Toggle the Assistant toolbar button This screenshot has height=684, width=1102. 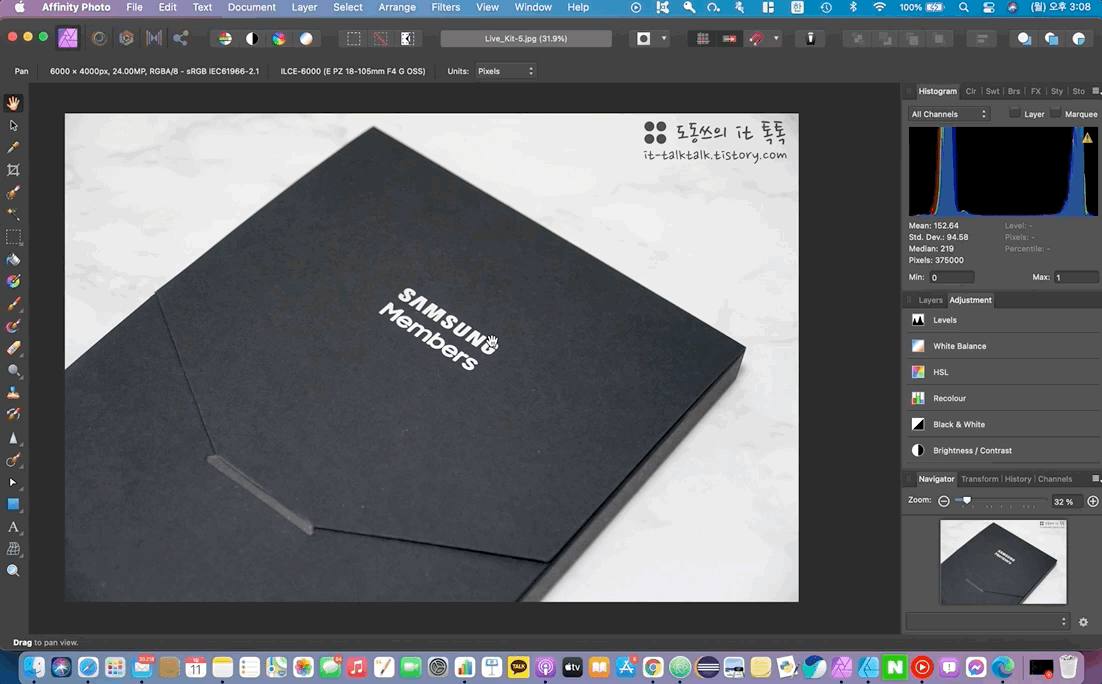[810, 39]
